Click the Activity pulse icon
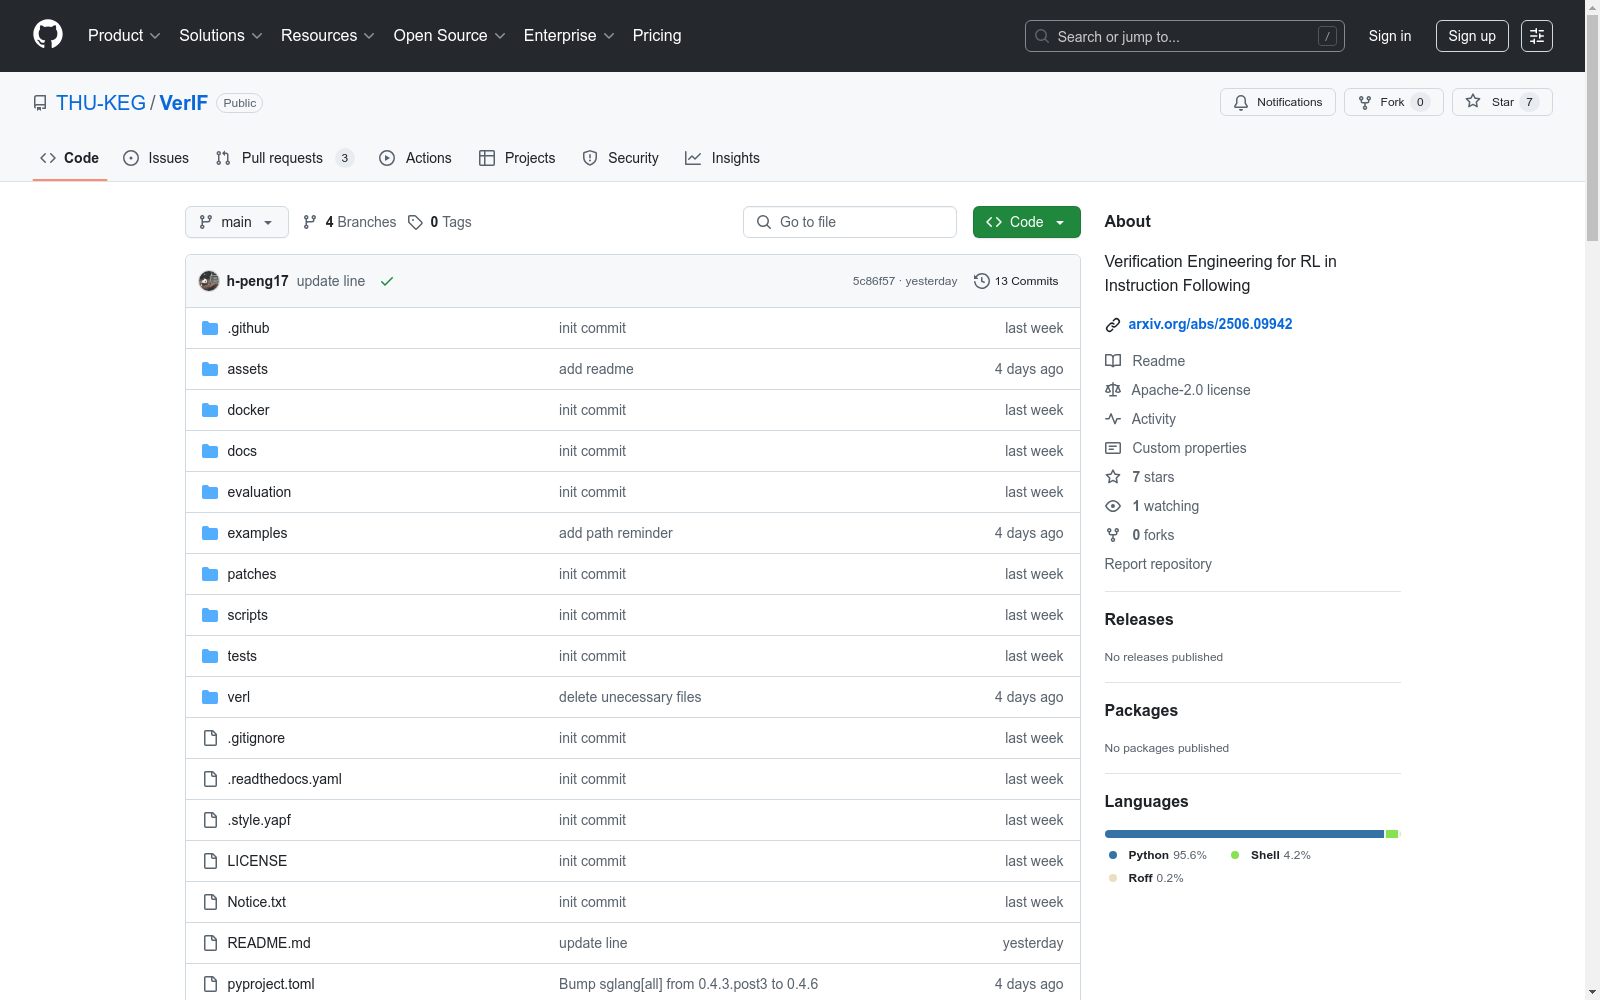The height and width of the screenshot is (1000, 1600). 1113,419
